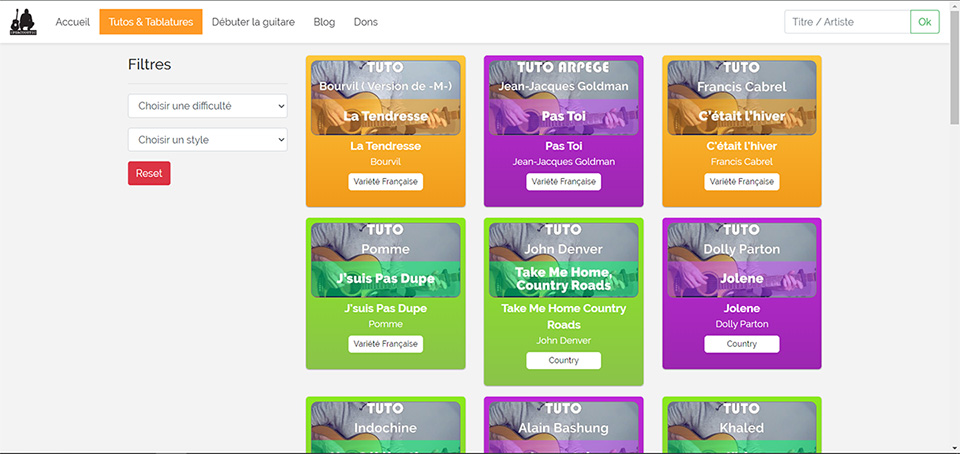Open the J'suis Pas Dupe thumbnail
960x454 pixels.
(386, 260)
